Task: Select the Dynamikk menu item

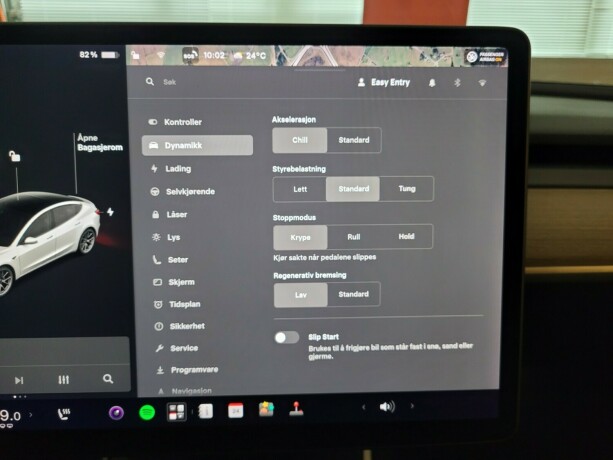Action: tap(197, 145)
